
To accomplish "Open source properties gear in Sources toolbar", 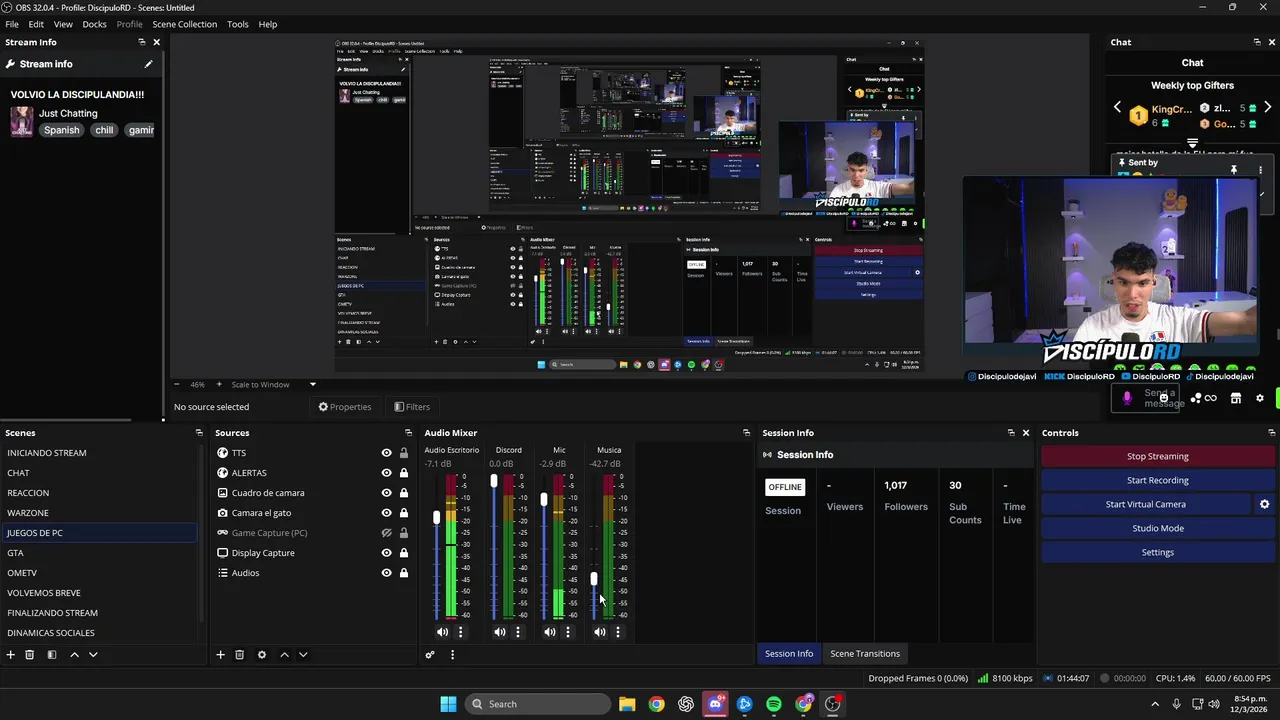I will pos(262,655).
